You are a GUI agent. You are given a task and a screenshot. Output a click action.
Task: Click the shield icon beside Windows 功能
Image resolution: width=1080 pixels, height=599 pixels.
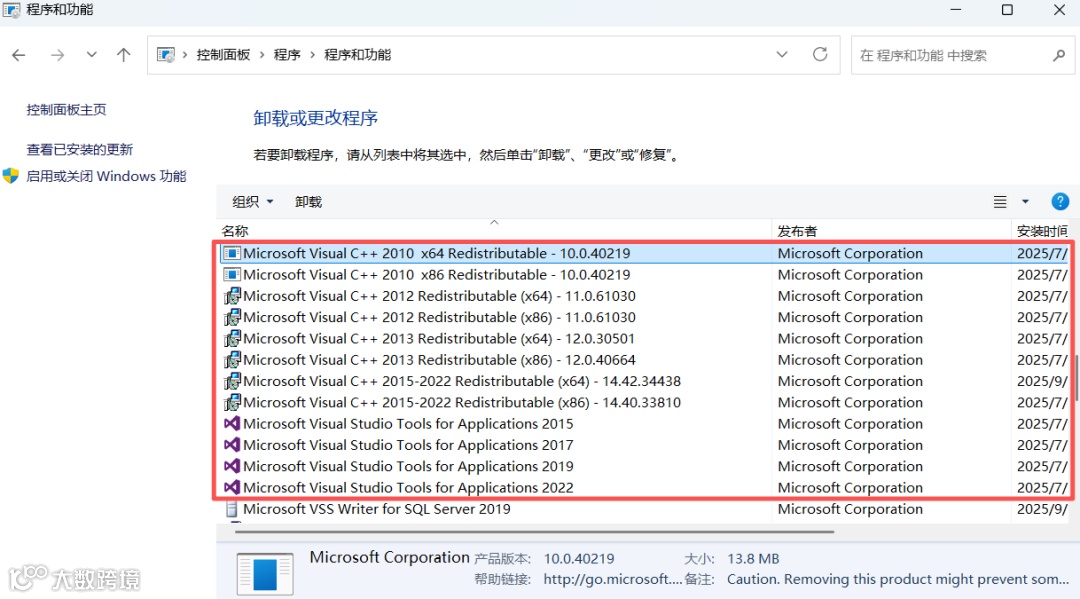[x=10, y=176]
